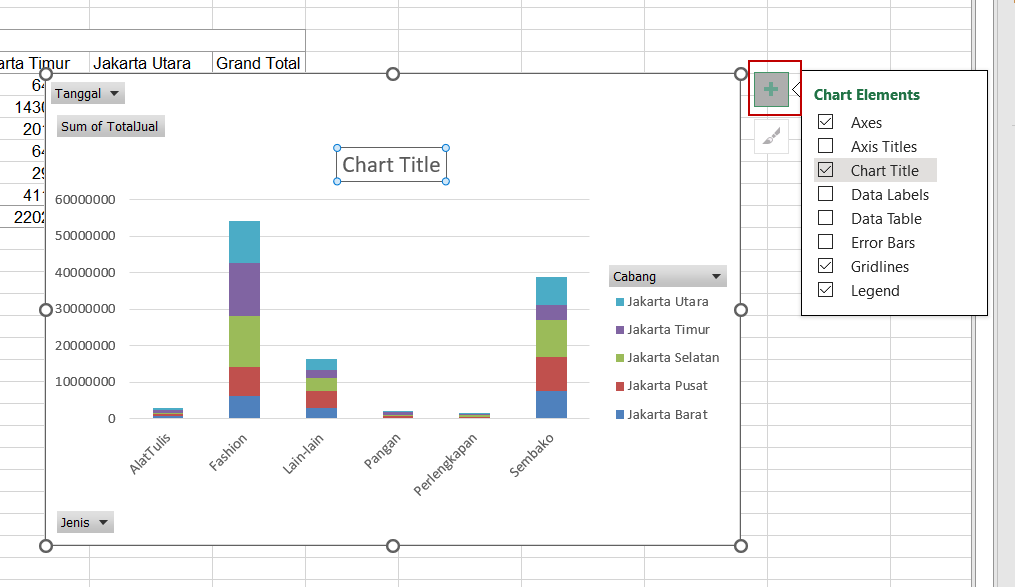Uncheck the Axes checkbox
Screen dimensions: 1015x587
pos(826,122)
